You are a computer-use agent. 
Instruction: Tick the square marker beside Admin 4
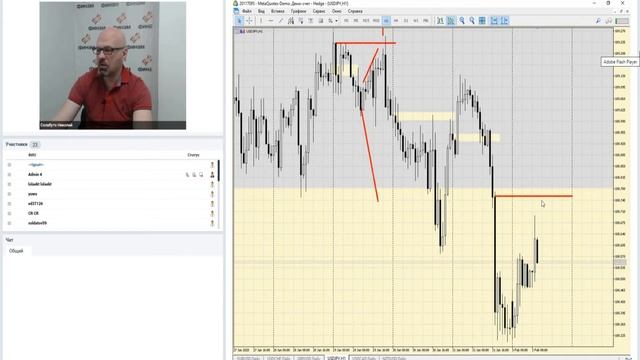(9, 175)
